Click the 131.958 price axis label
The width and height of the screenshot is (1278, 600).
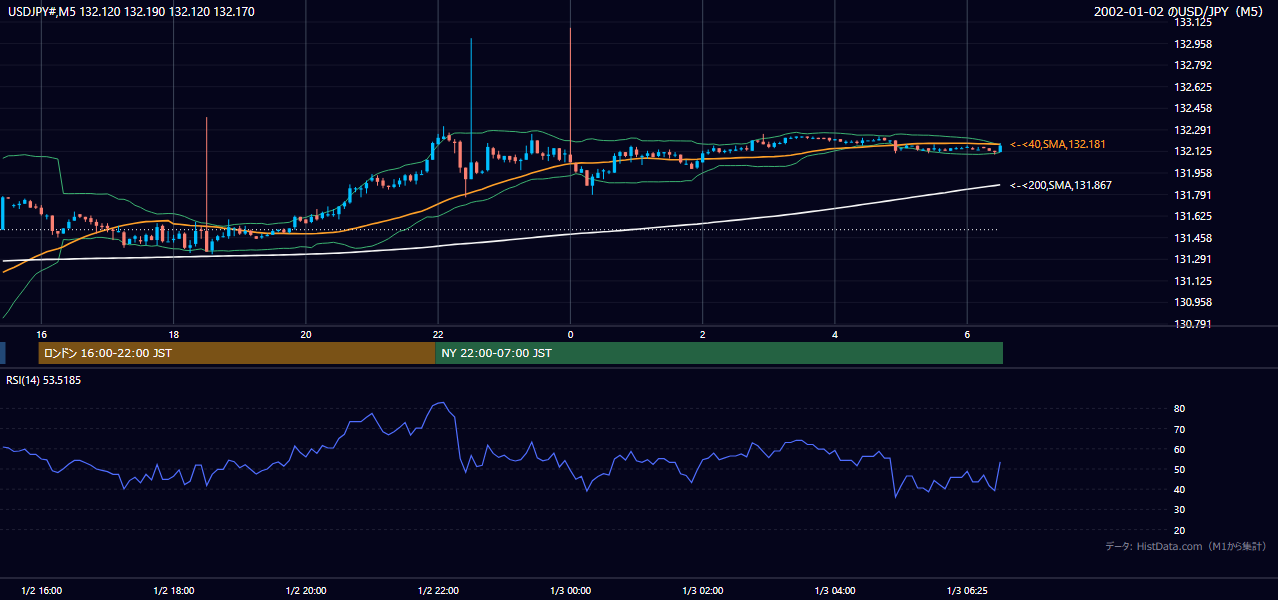tap(1192, 173)
